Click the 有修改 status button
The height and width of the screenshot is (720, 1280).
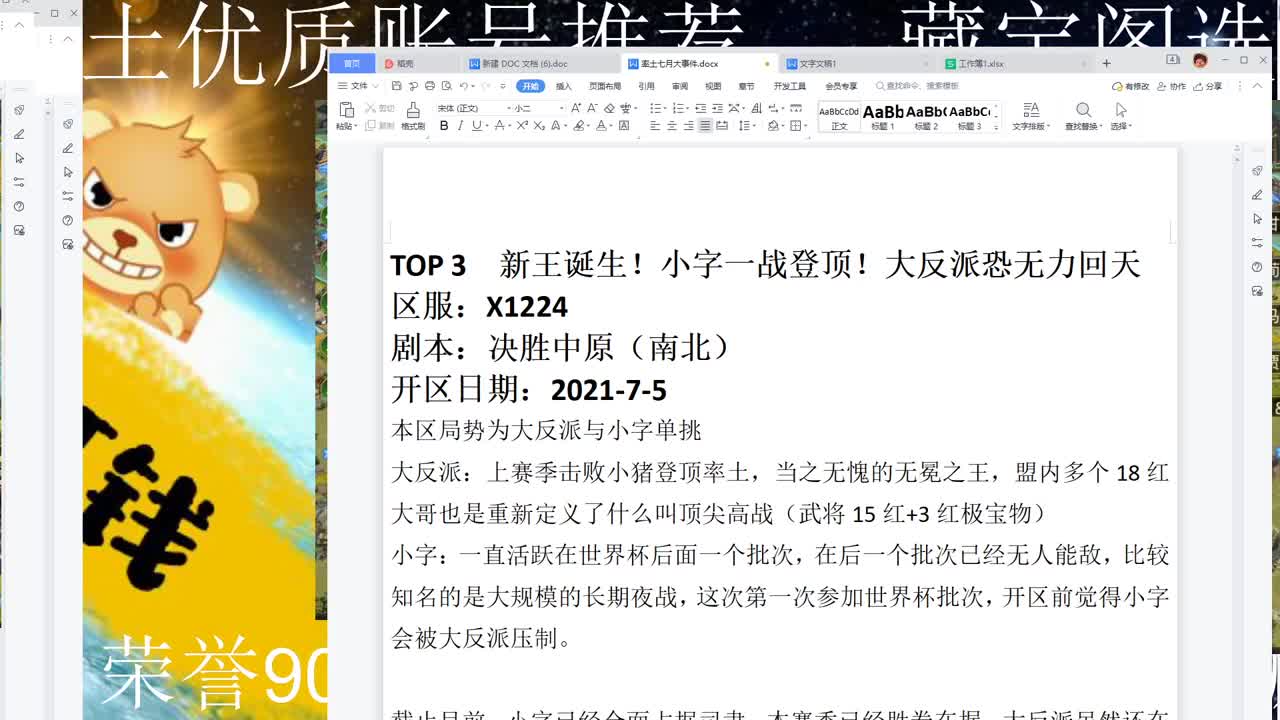pos(1131,87)
